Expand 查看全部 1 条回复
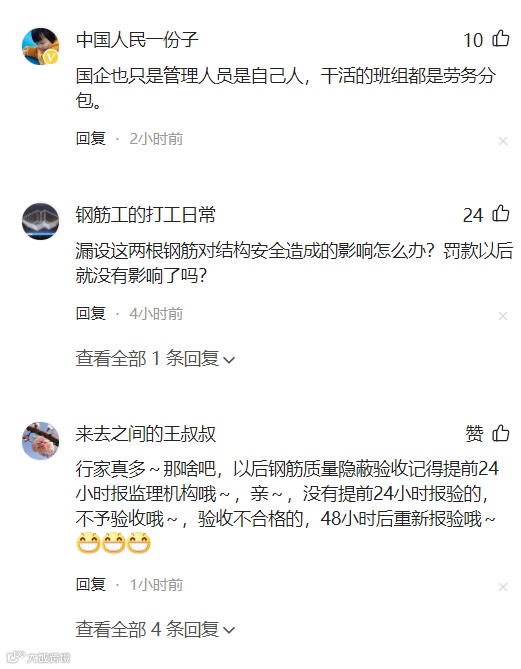The height and width of the screenshot is (669, 521). click(155, 358)
